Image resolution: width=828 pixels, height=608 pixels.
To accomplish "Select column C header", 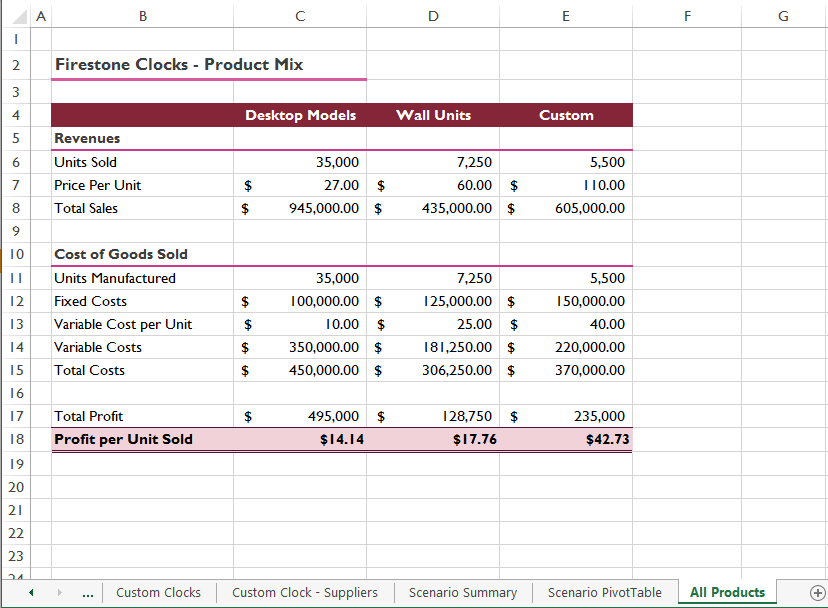I will point(300,16).
